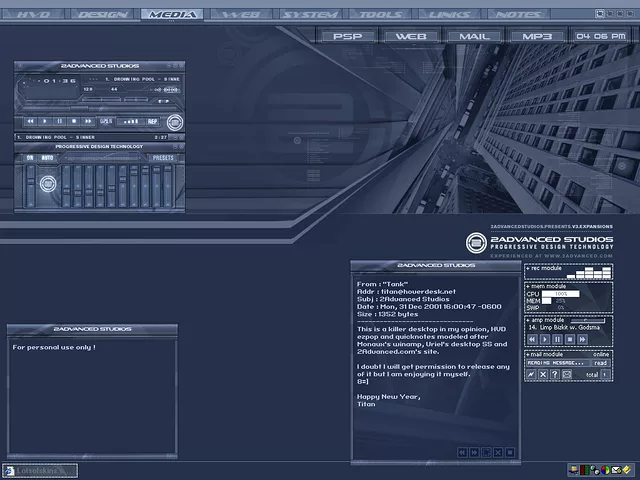Click the pause icon in amp module
The height and width of the screenshot is (480, 640).
pos(558,340)
